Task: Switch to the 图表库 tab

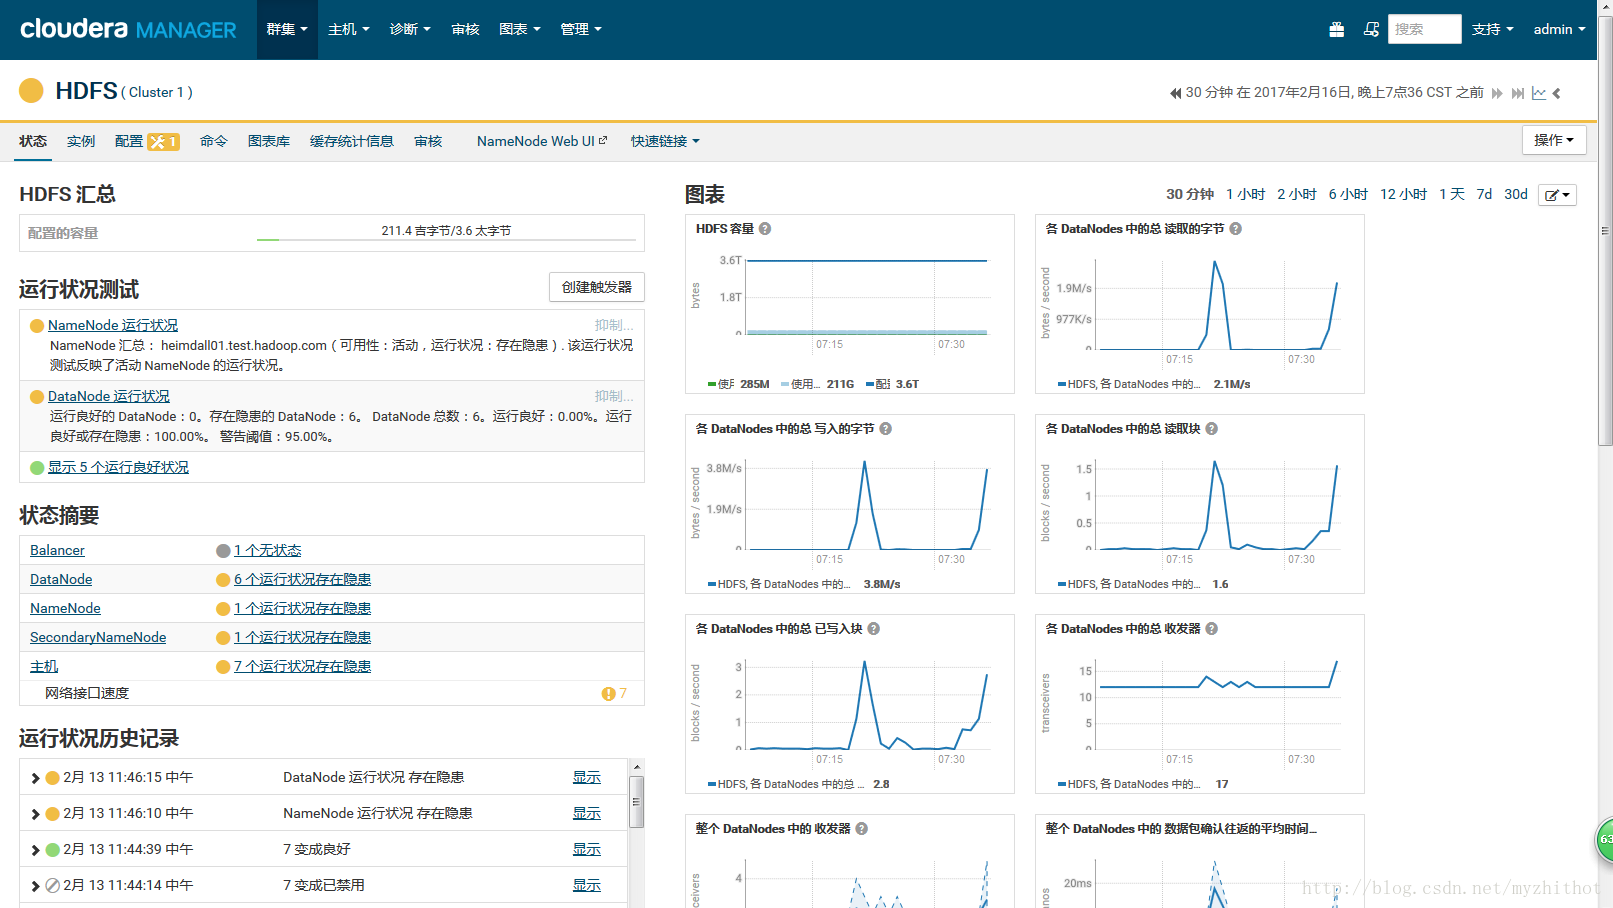Action: click(x=269, y=142)
